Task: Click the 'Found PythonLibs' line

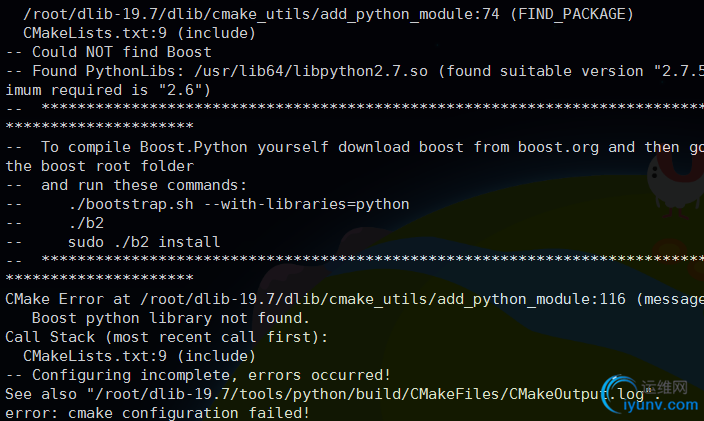Action: click(355, 71)
